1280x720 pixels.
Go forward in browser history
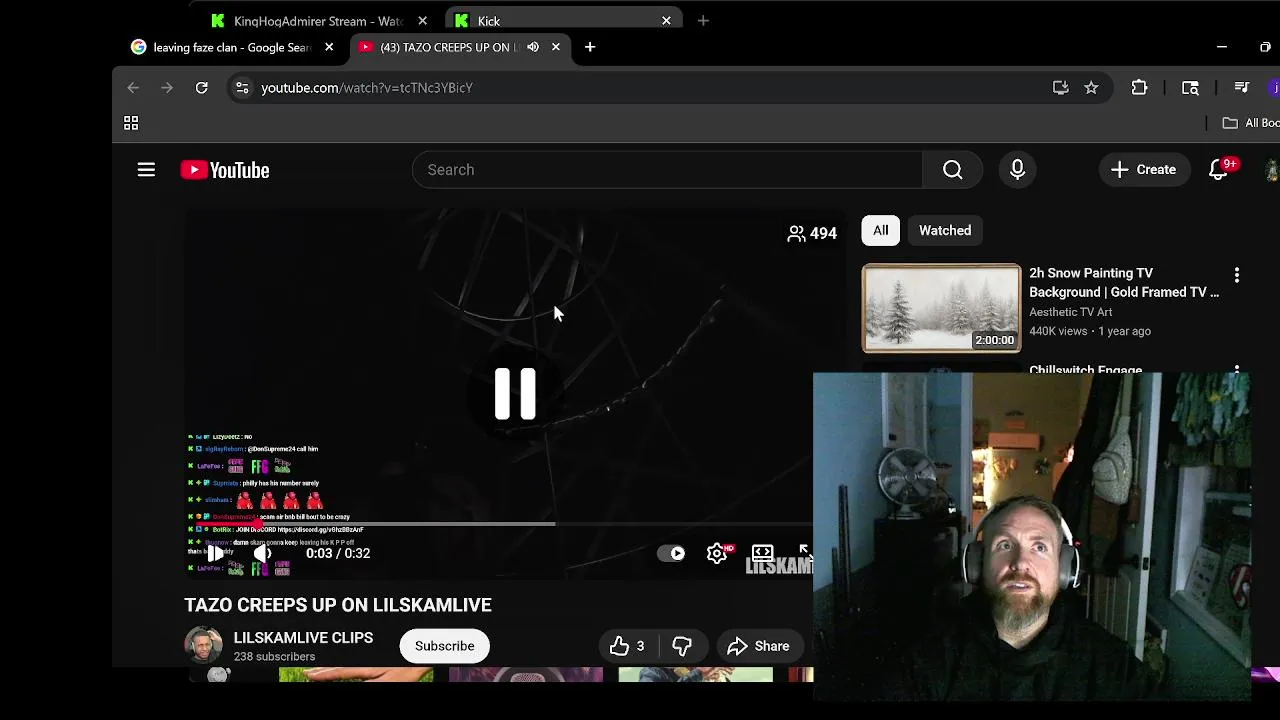167,88
